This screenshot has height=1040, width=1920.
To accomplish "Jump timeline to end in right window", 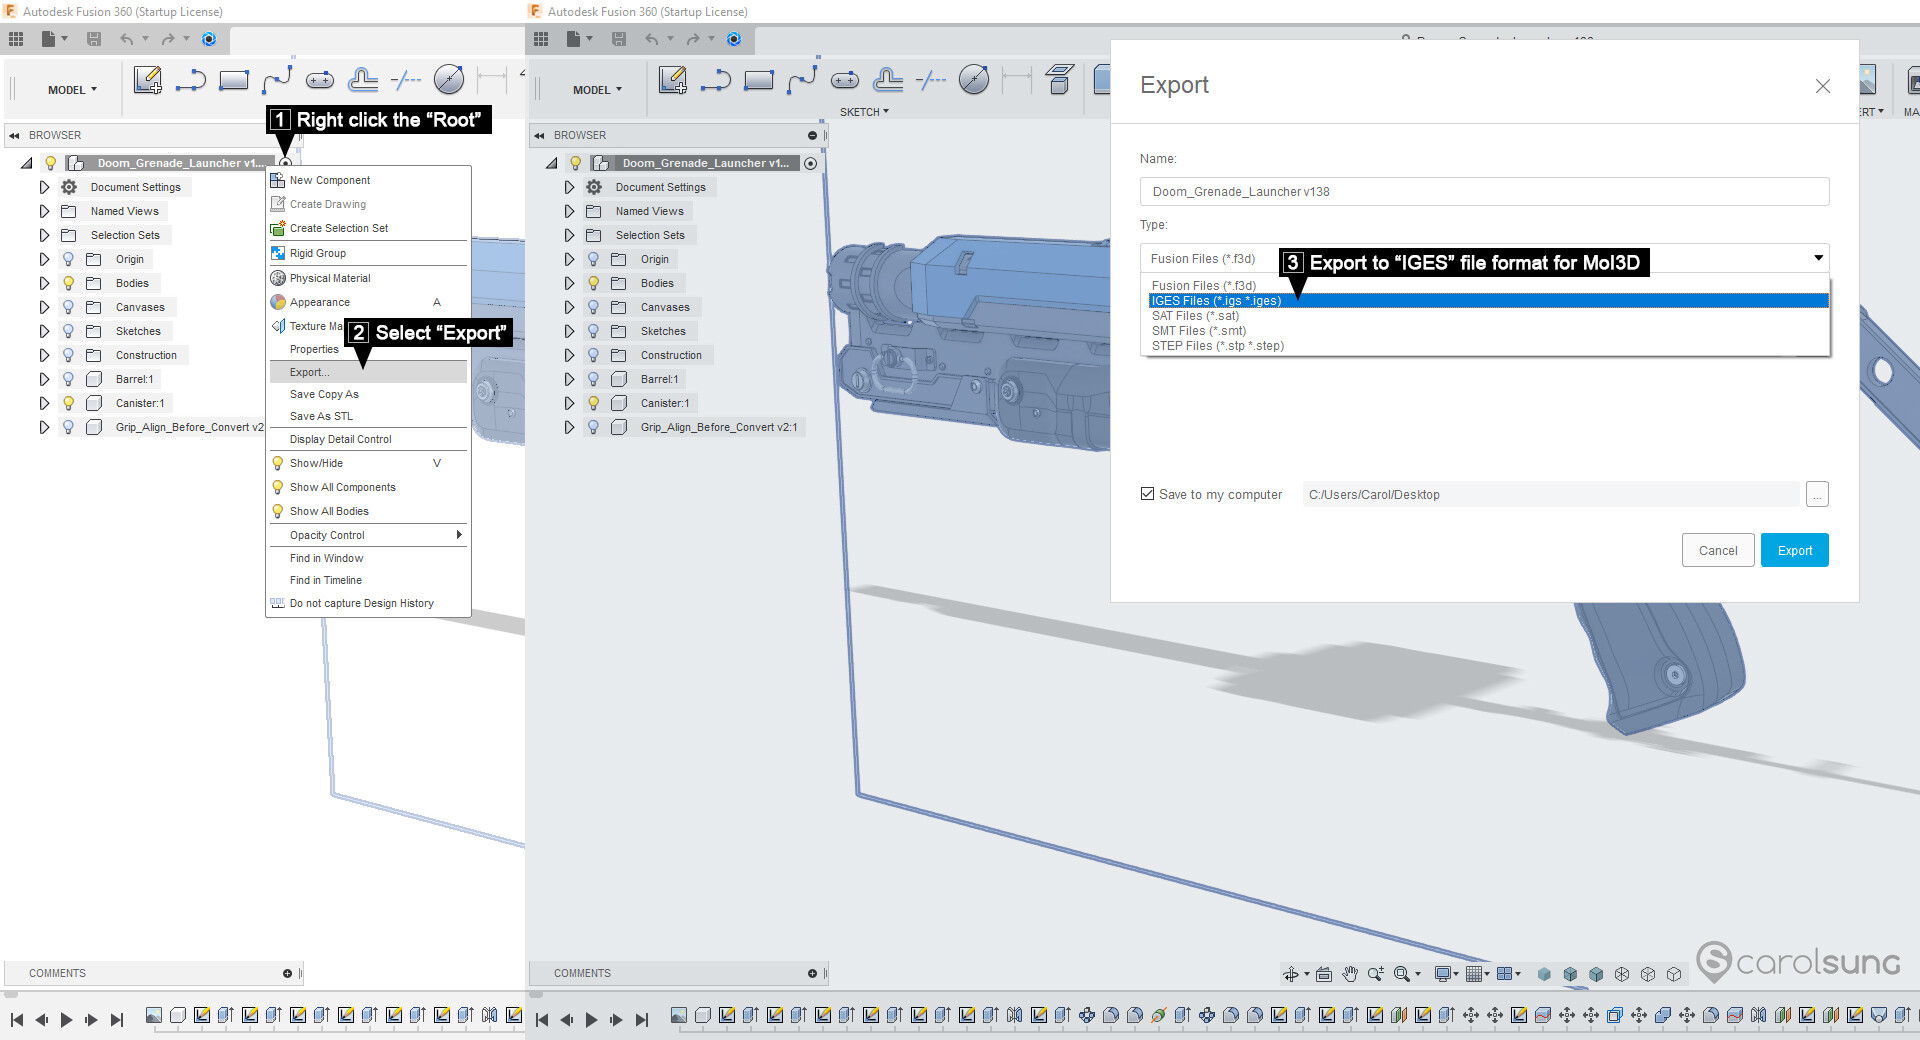I will [x=642, y=1020].
